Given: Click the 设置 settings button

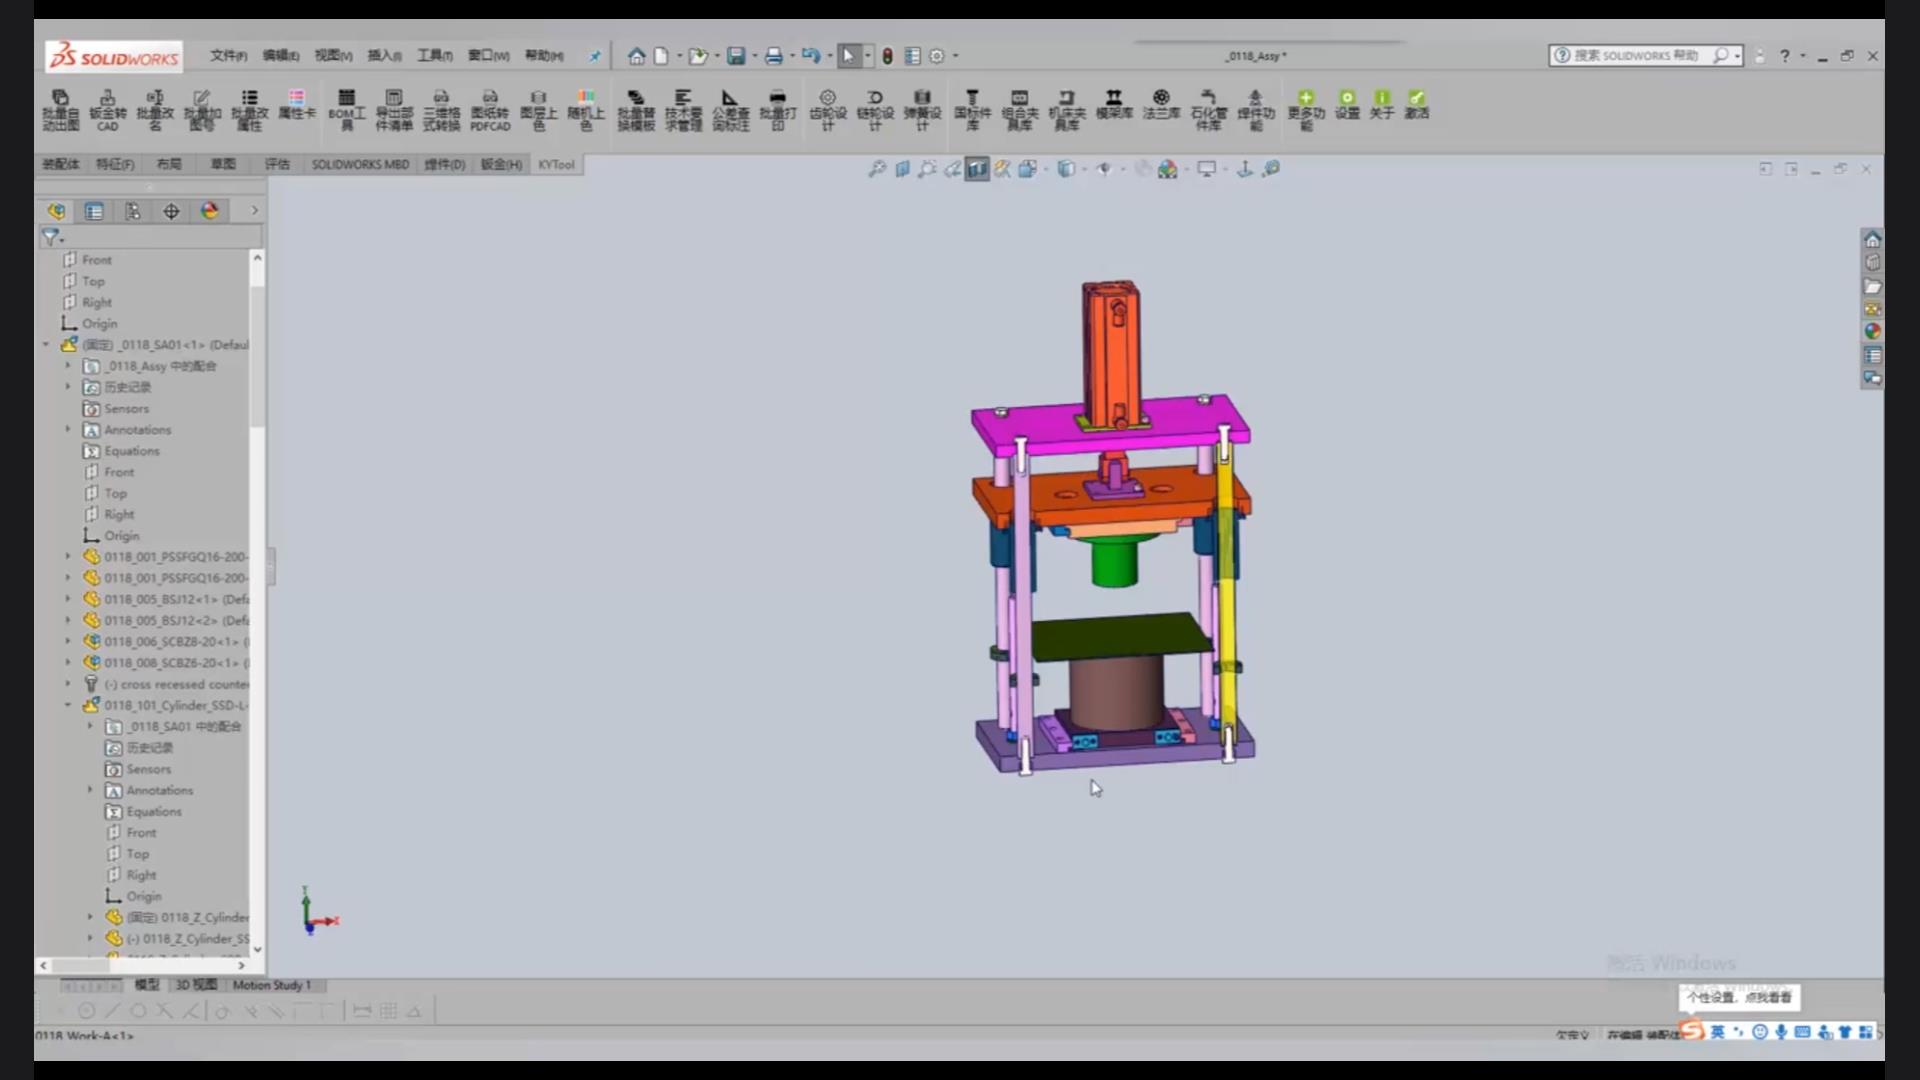Looking at the screenshot, I should [1347, 104].
